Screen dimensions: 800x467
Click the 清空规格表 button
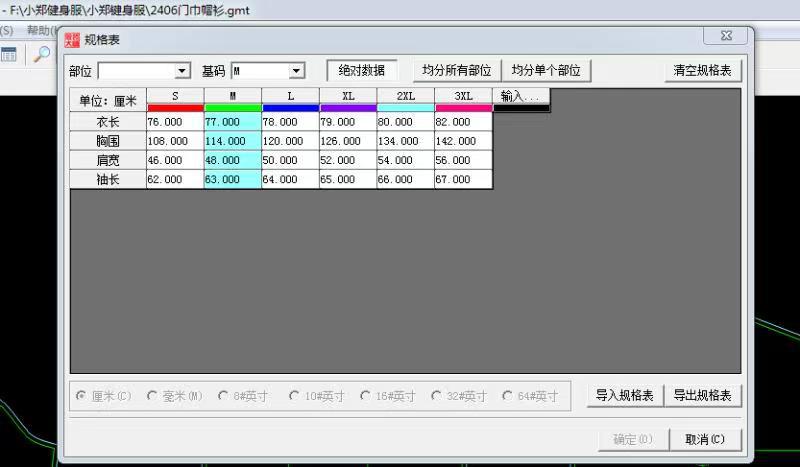703,70
